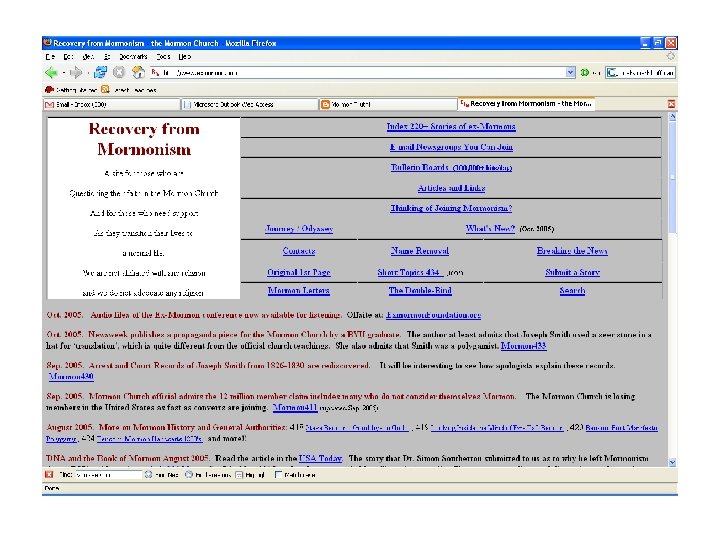Click into the URL address bar
720x540 pixels.
point(363,73)
